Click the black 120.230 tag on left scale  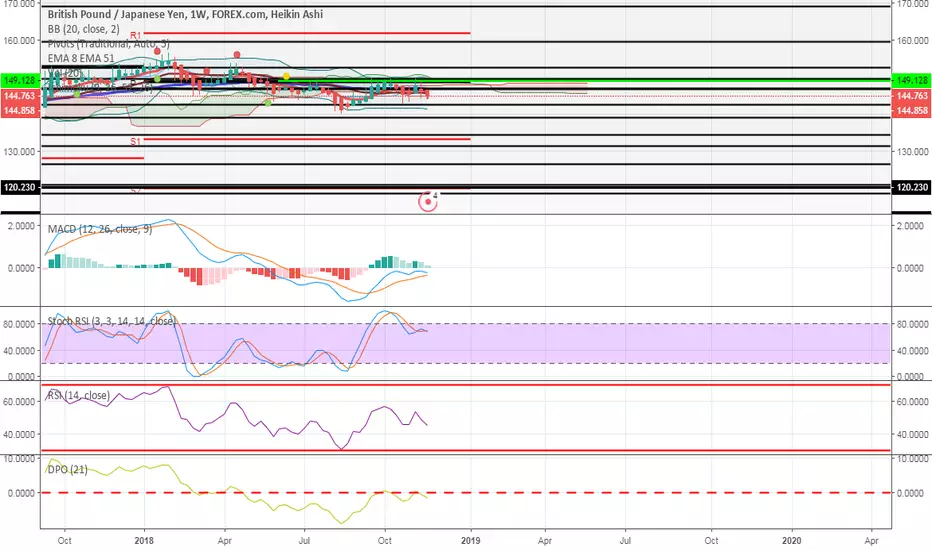tap(20, 187)
